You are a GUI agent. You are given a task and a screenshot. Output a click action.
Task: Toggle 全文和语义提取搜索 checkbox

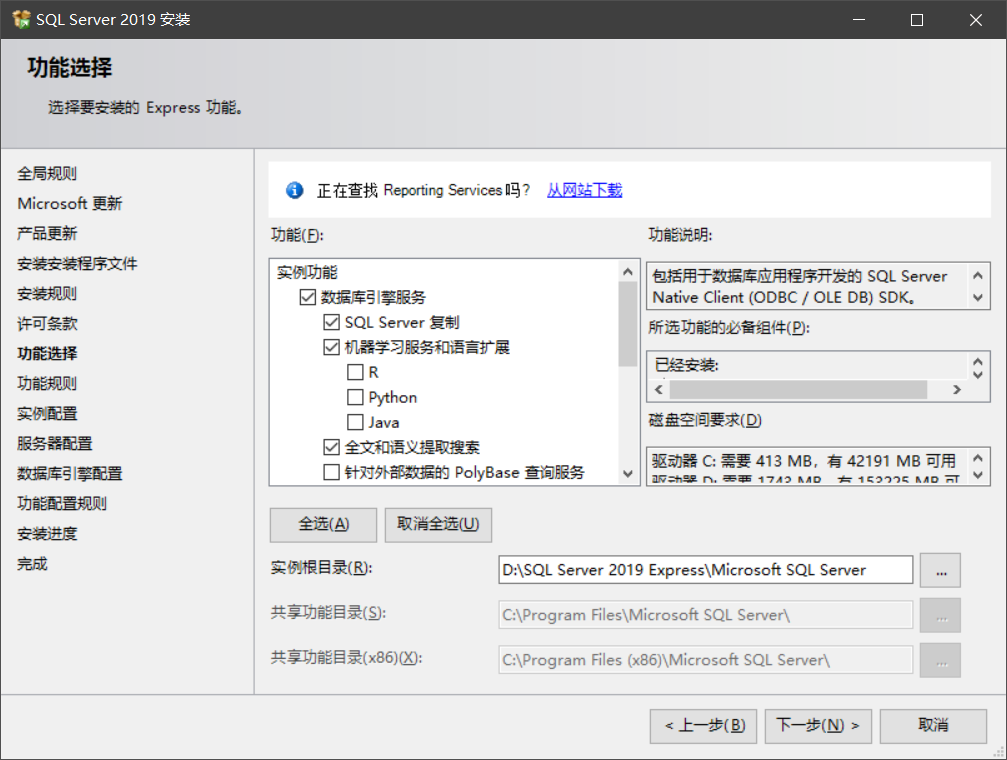[331, 447]
